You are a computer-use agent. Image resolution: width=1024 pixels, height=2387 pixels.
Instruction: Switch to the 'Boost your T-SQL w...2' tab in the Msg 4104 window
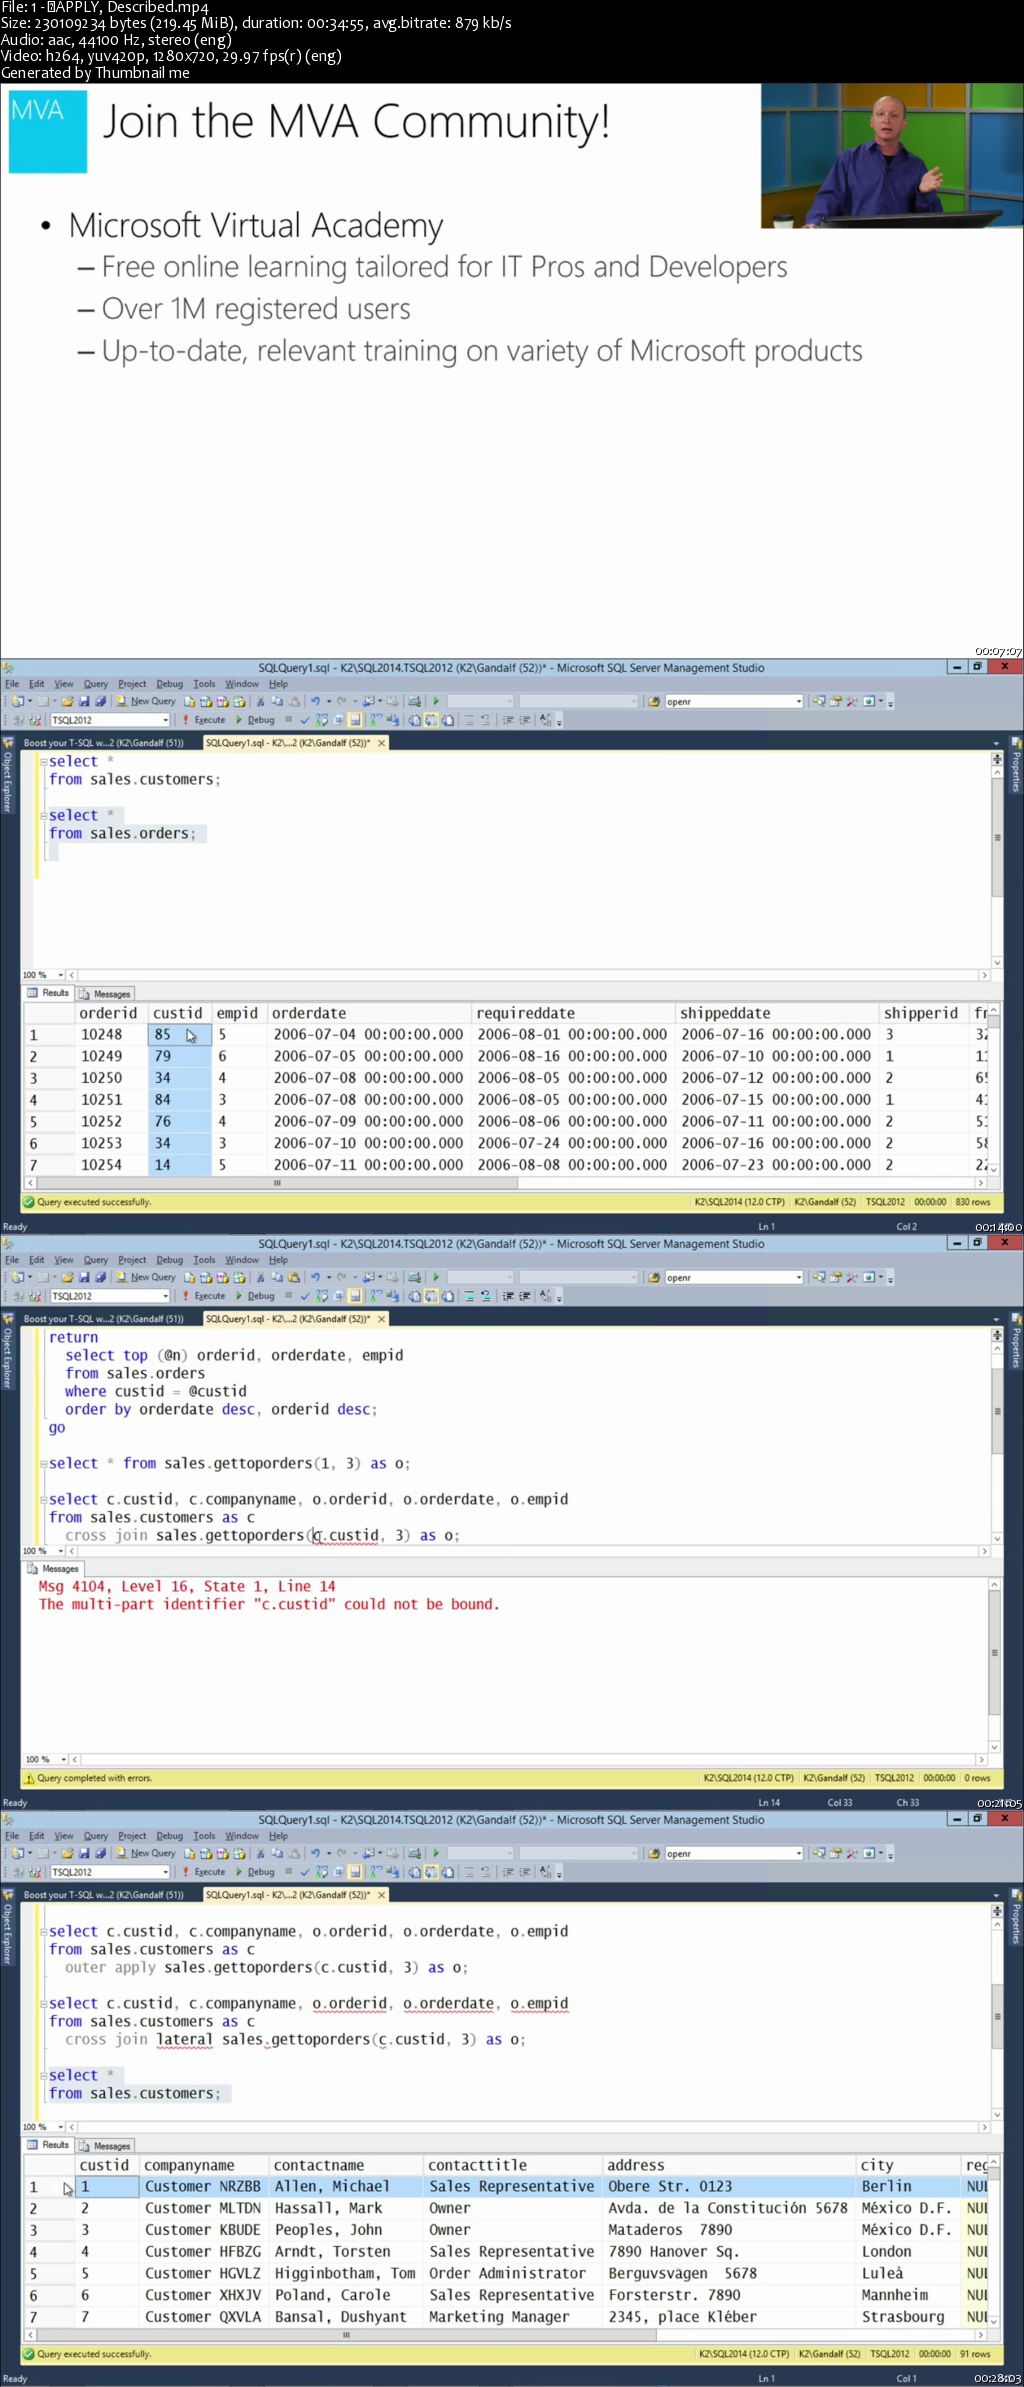tap(103, 1319)
